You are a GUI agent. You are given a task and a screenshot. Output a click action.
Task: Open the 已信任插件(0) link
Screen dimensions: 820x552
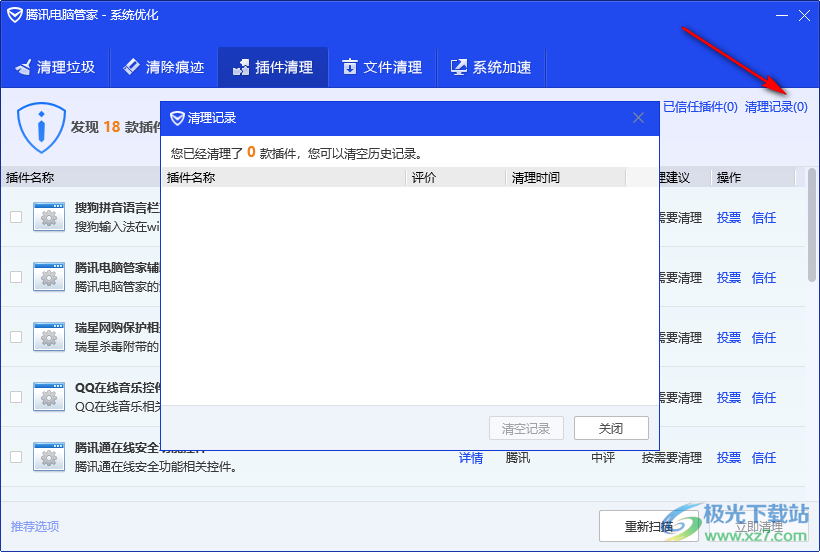pos(700,107)
